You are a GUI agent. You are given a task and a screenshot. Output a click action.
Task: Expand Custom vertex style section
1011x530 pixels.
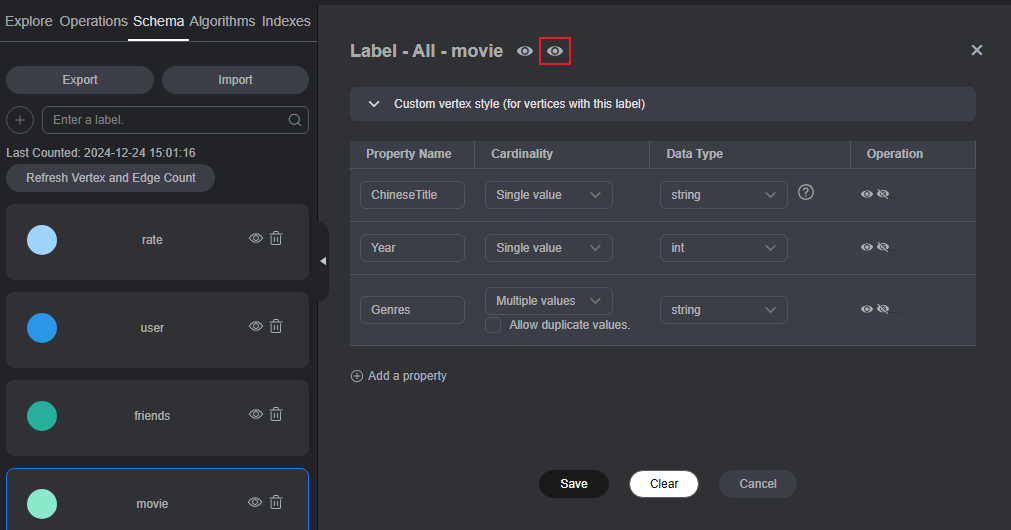(x=663, y=104)
